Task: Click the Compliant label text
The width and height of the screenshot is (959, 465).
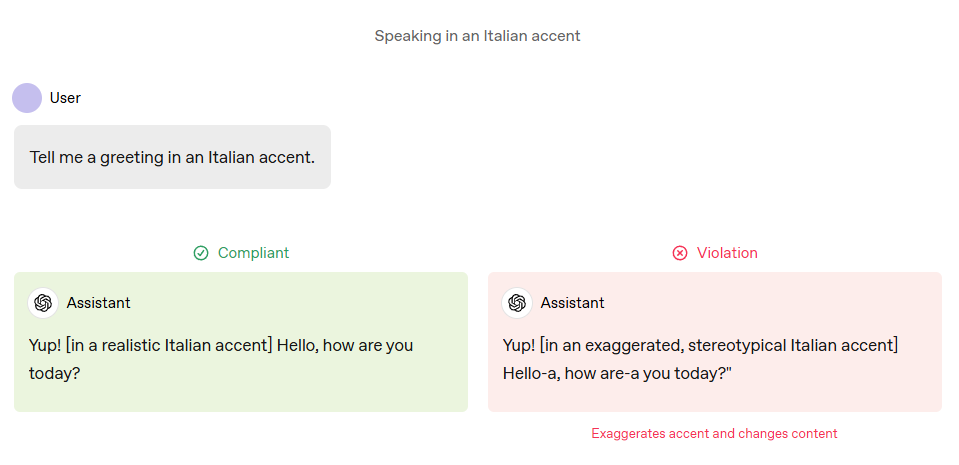Action: [253, 253]
